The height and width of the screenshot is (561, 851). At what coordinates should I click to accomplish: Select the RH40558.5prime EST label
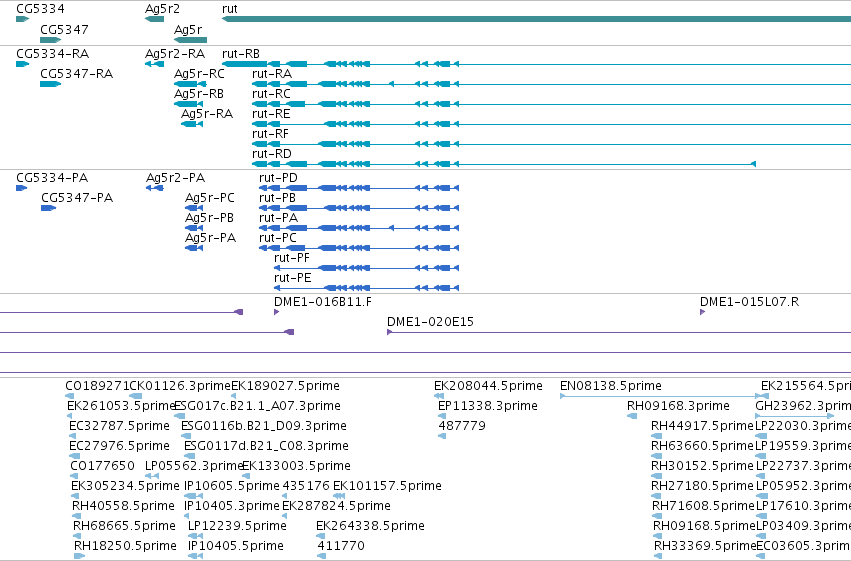124,507
